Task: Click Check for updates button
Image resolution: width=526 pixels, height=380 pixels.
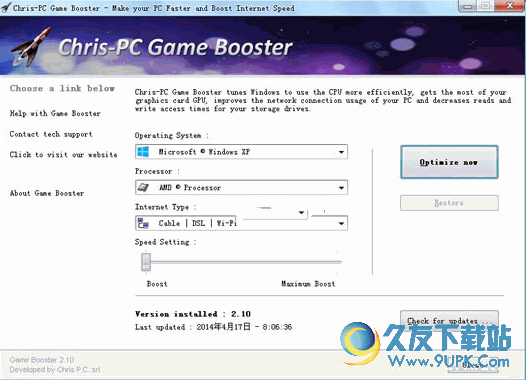Action: [449, 321]
